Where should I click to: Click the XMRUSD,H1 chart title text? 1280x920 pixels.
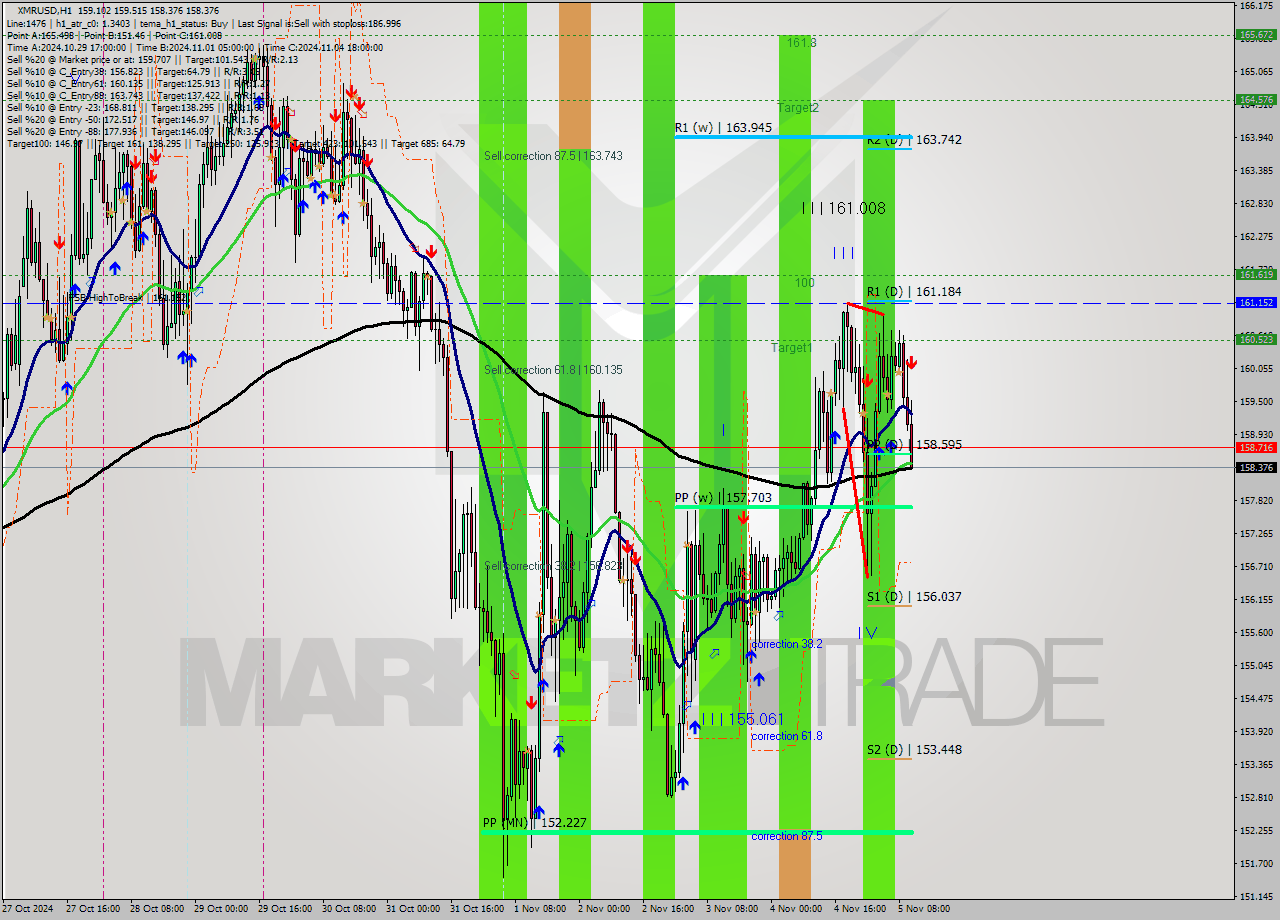click(x=45, y=11)
